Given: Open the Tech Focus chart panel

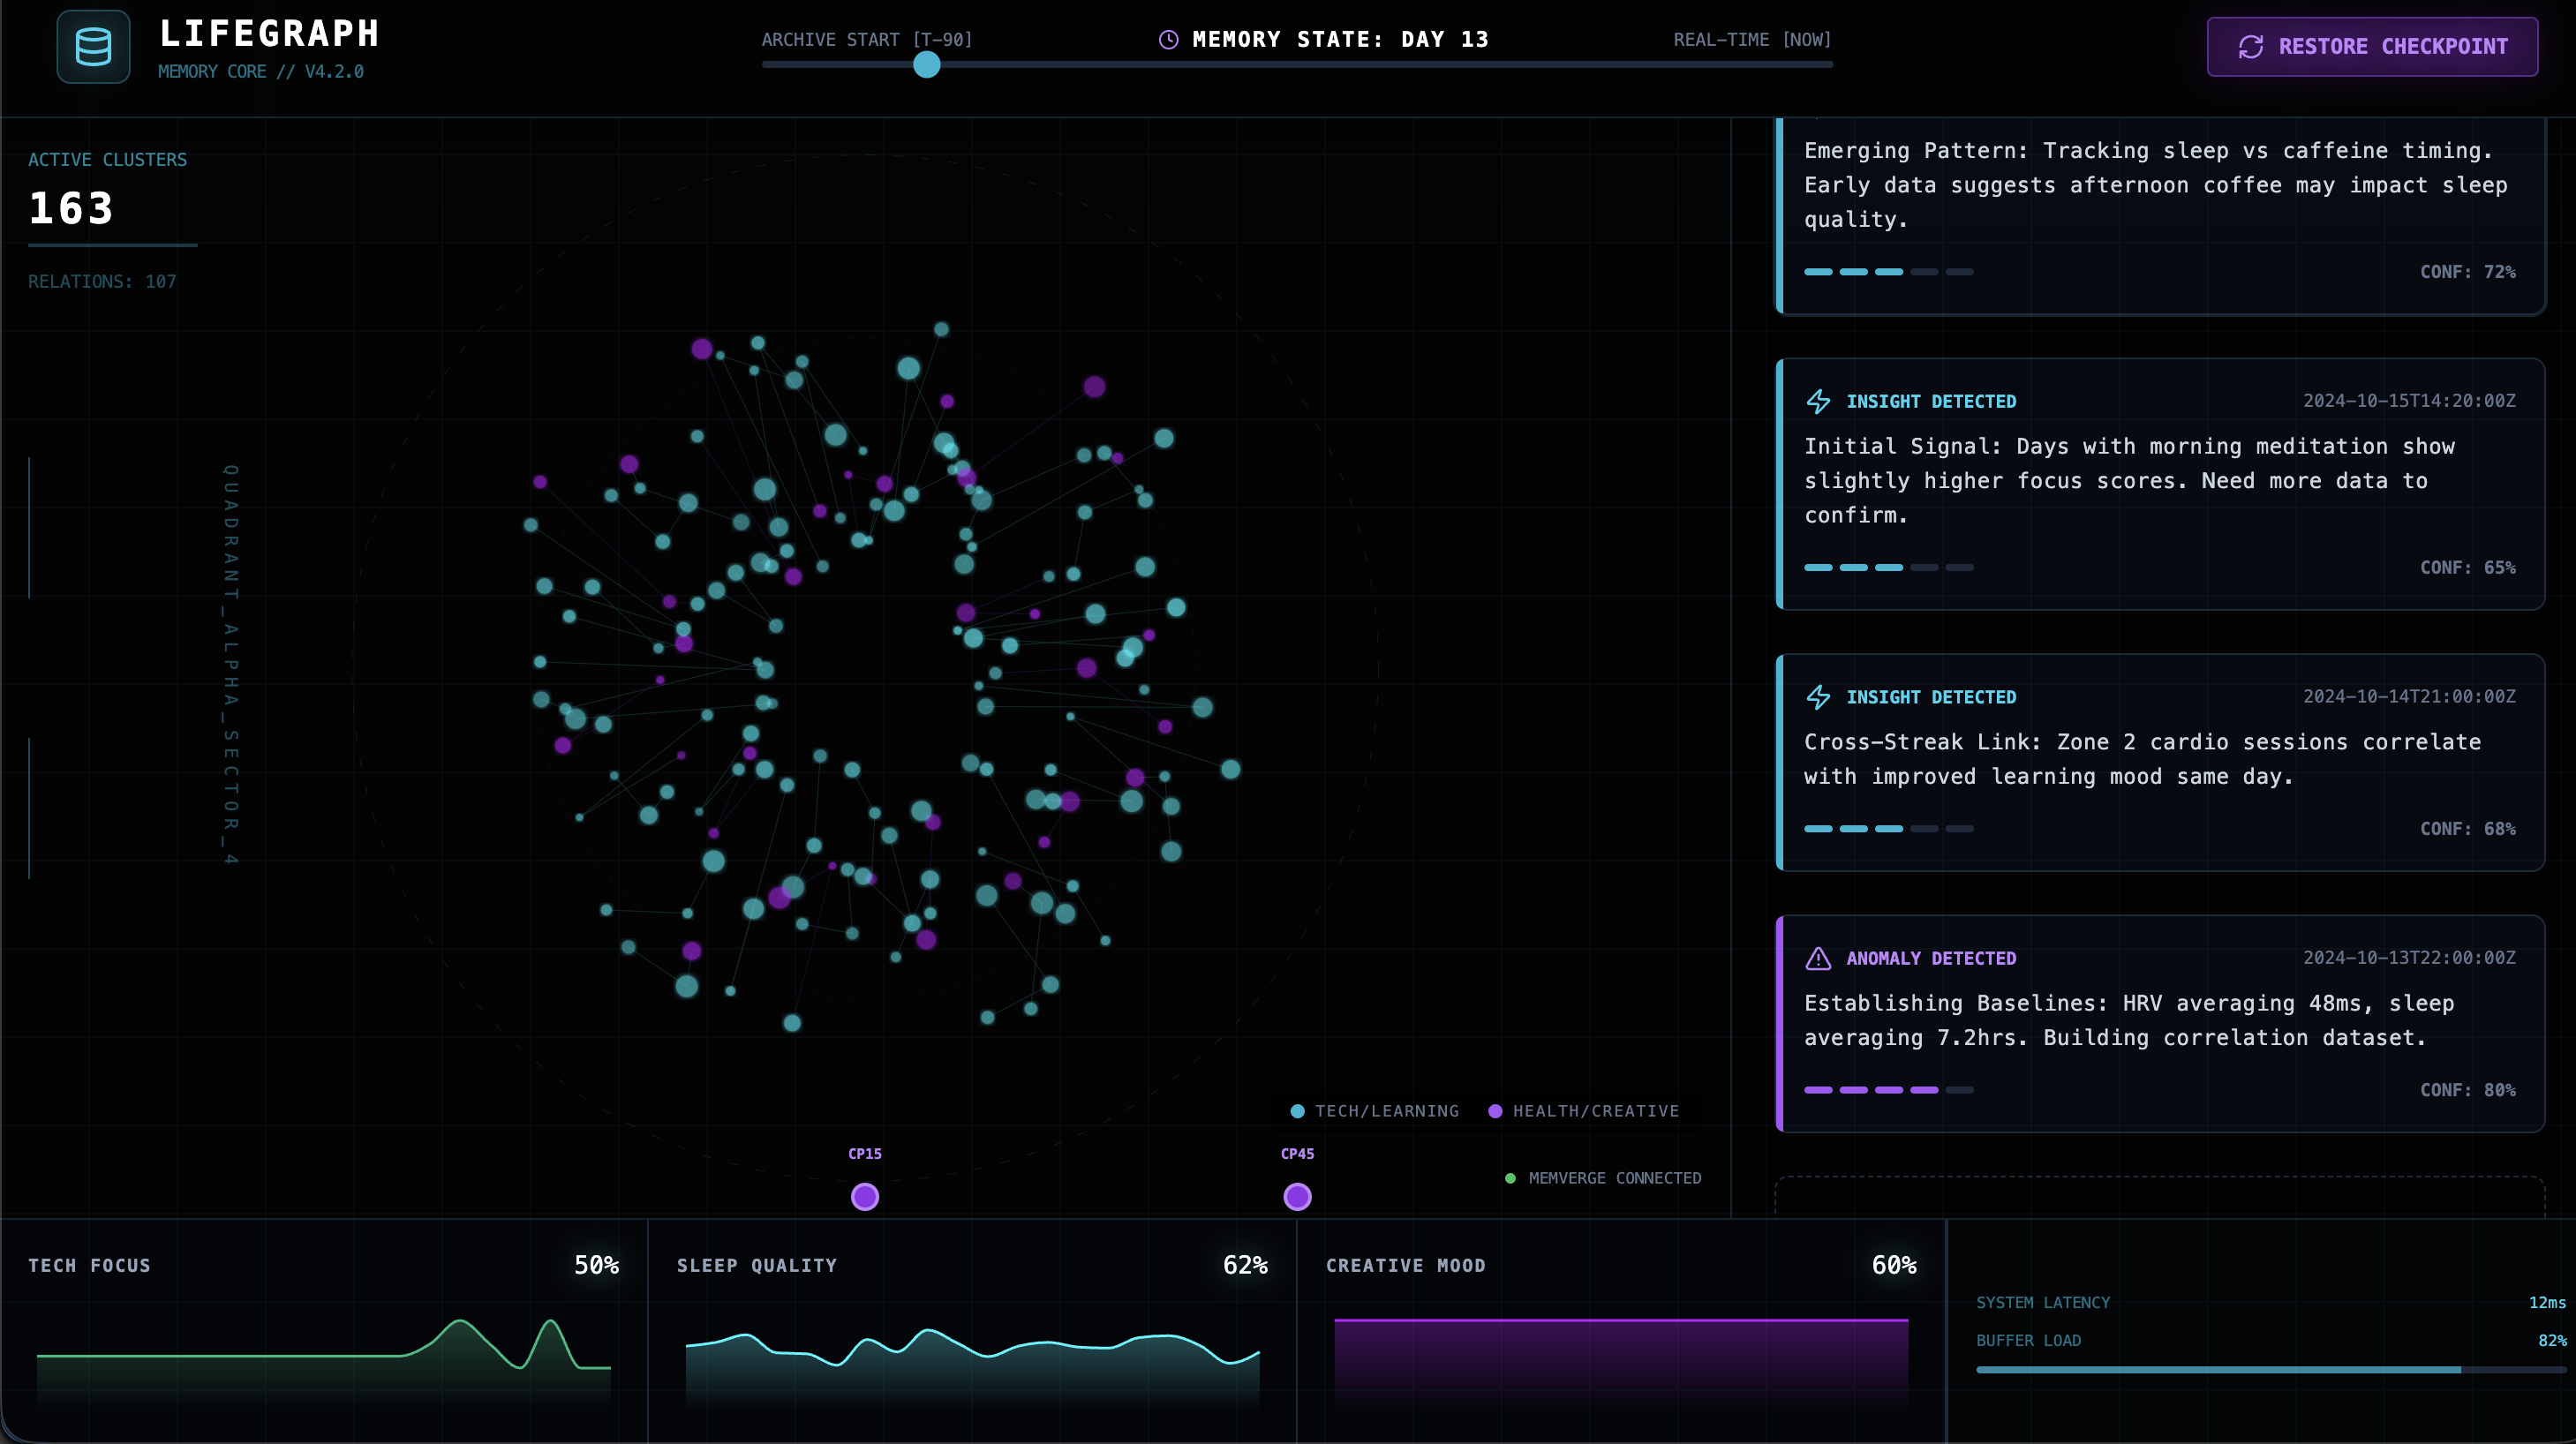Looking at the screenshot, I should [323, 1330].
